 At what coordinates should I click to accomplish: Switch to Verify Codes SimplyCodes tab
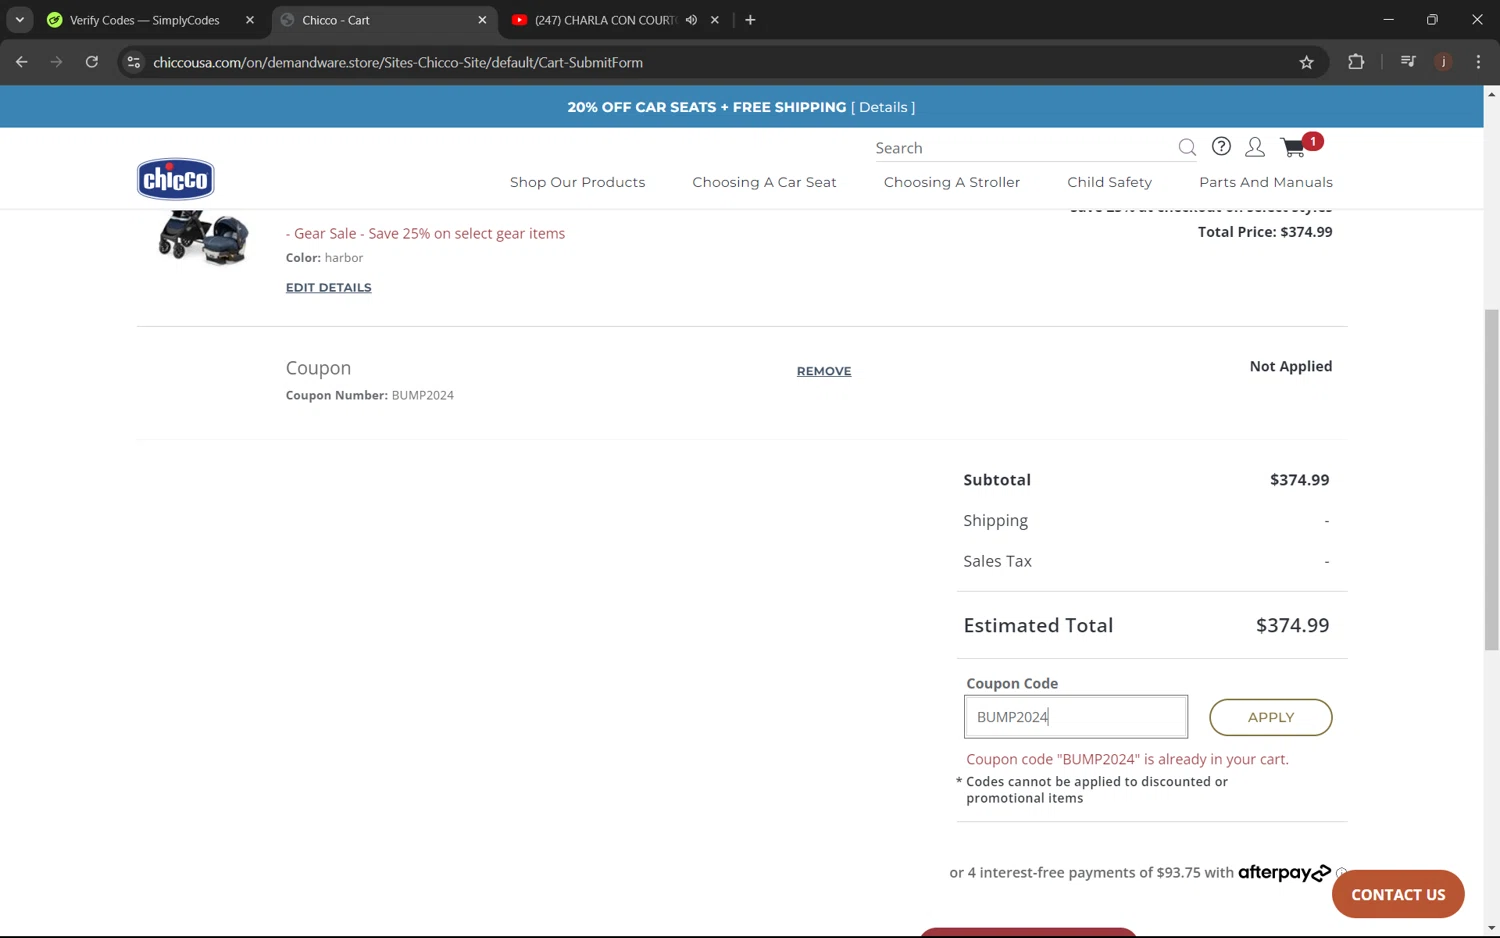click(x=145, y=20)
